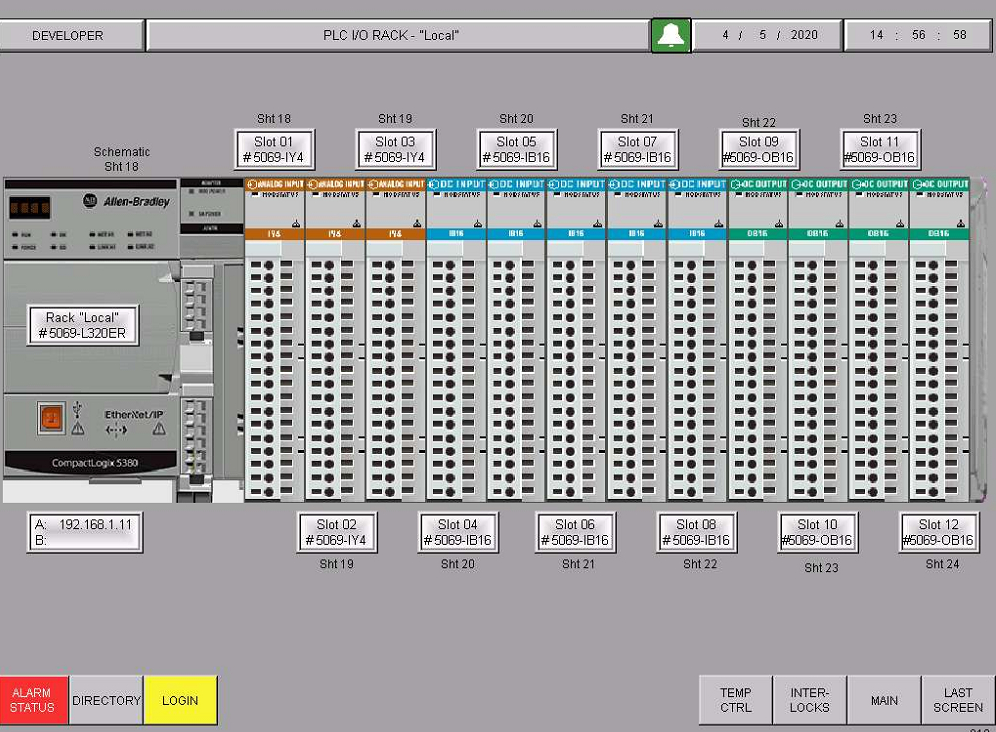Click the CompactLogix 5380 label on the controller
Viewport: 996px width, 732px height.
pos(95,463)
